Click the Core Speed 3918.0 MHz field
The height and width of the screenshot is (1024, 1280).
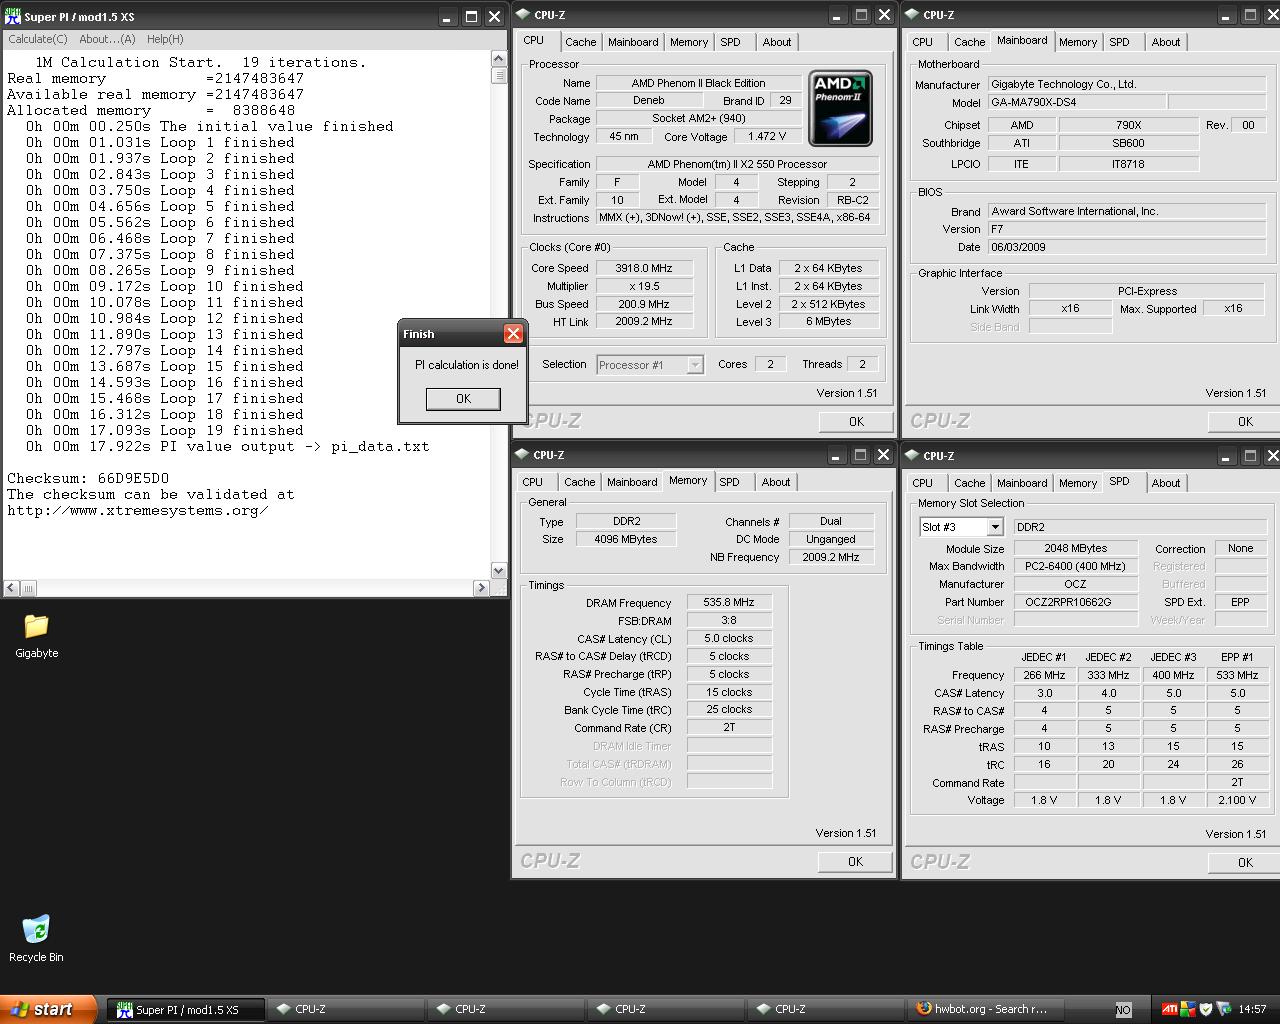[644, 268]
